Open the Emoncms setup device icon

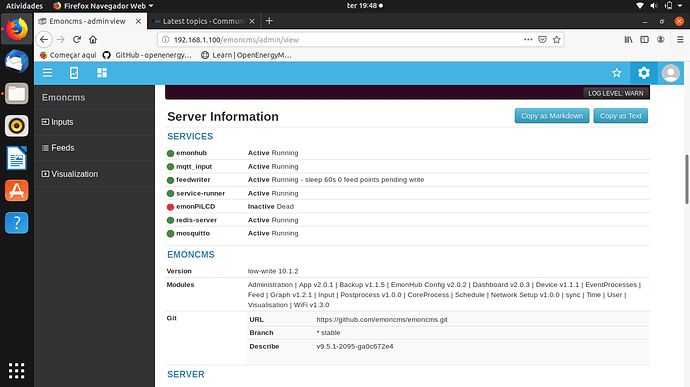[x=74, y=73]
